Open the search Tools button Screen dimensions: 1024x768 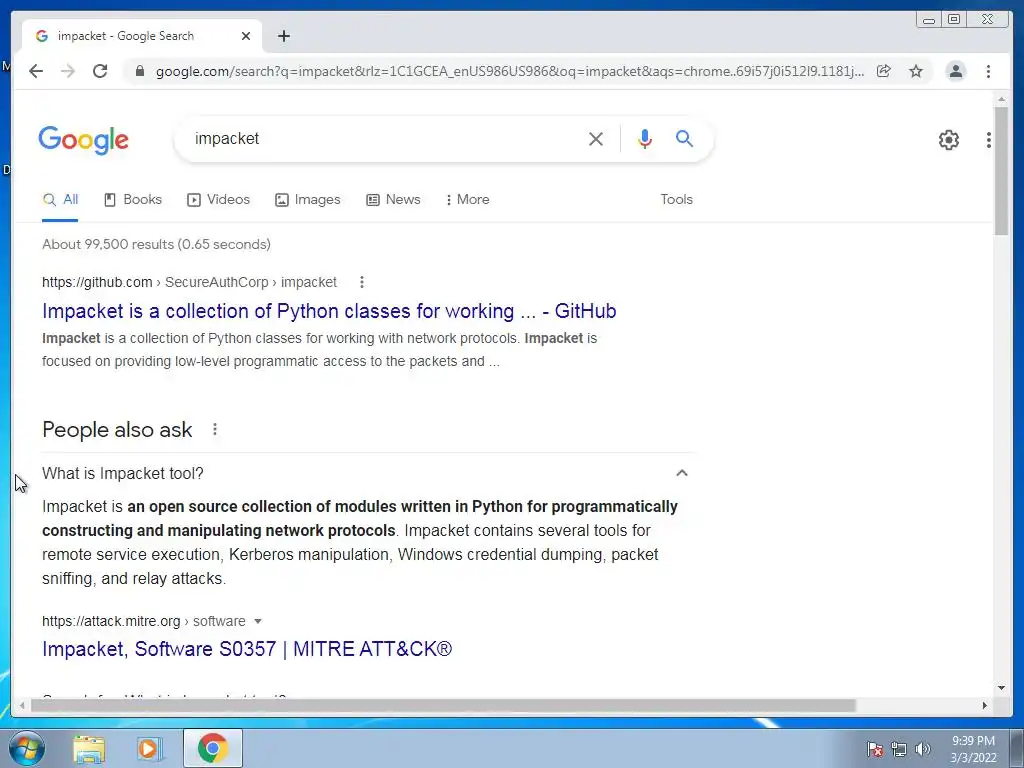coord(676,200)
